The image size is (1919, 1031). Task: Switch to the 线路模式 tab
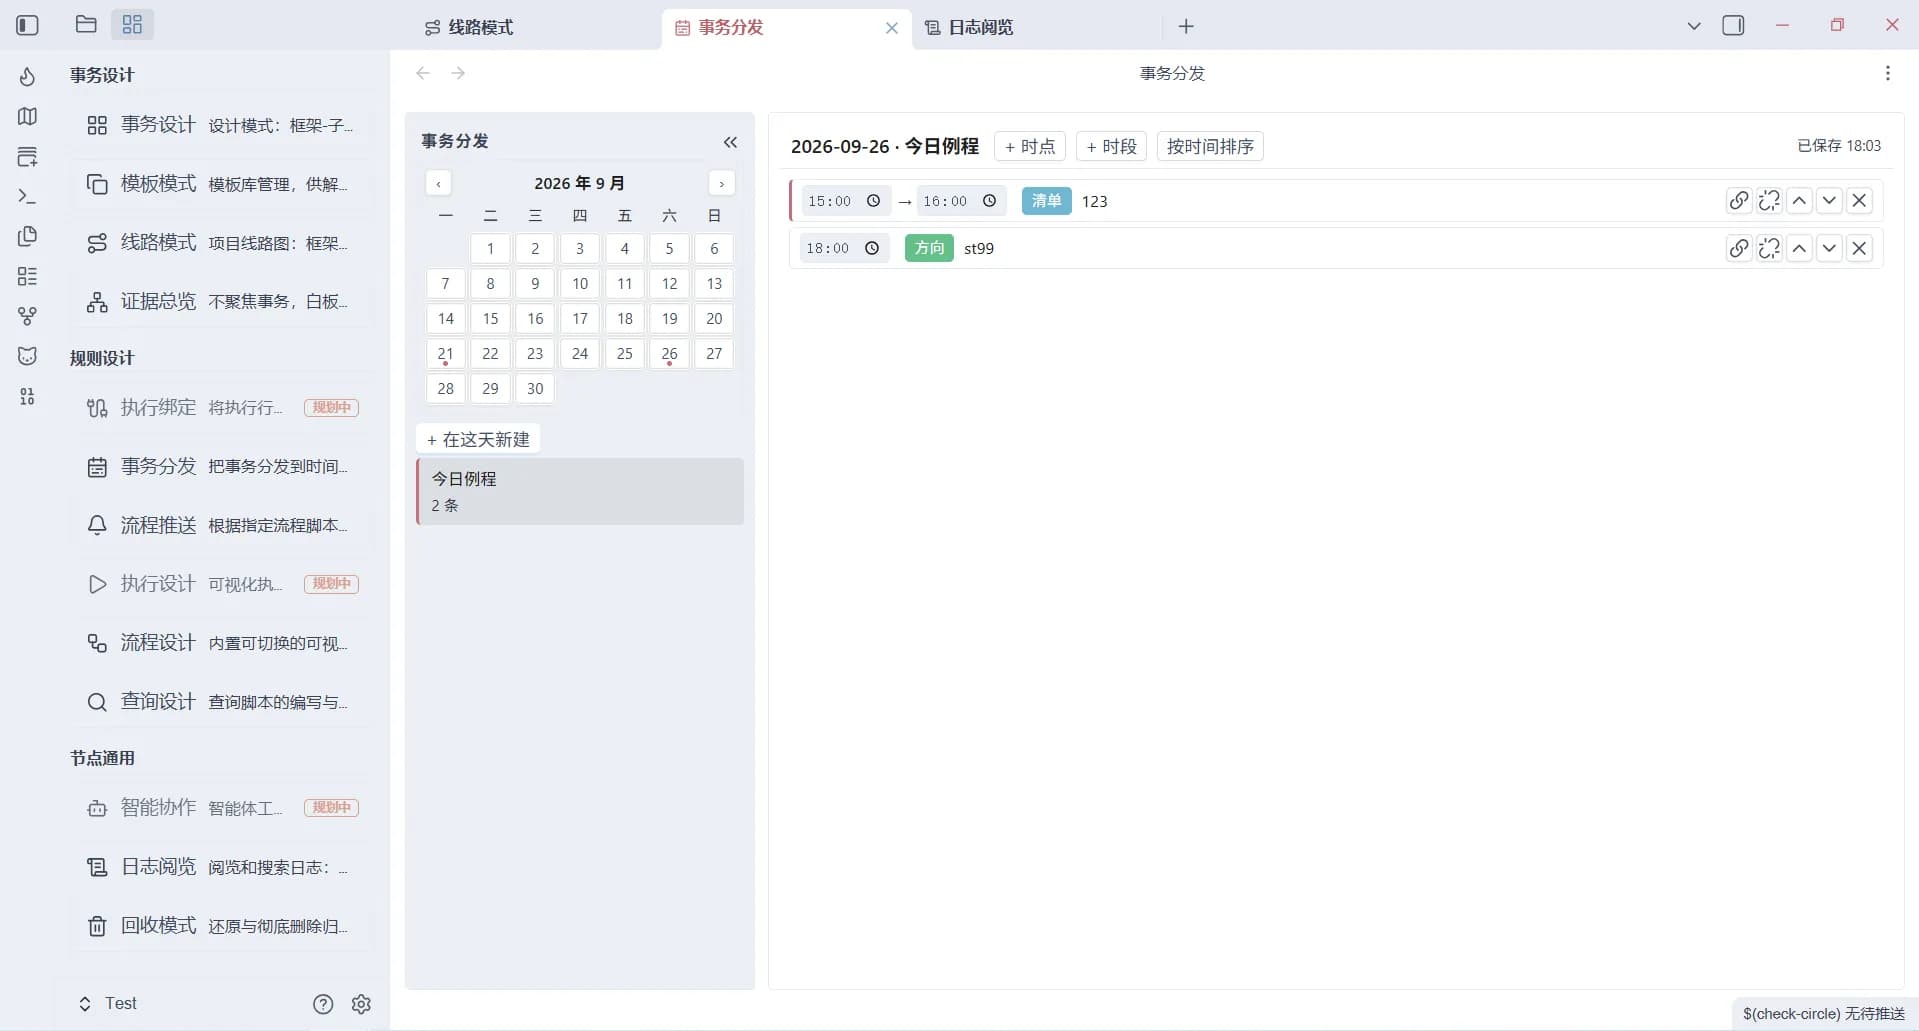point(536,28)
